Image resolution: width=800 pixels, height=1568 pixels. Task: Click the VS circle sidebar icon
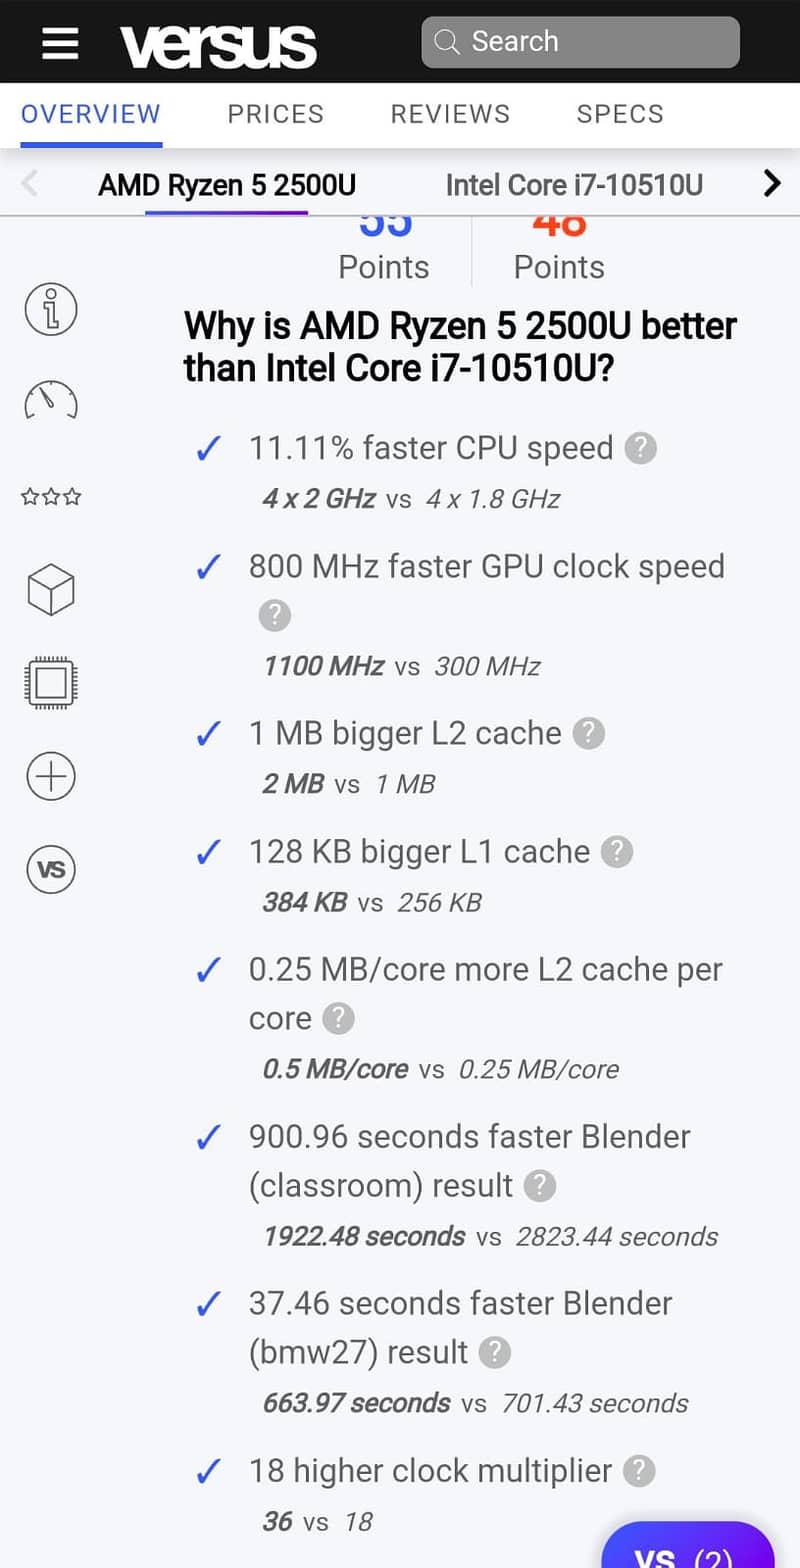tap(51, 869)
